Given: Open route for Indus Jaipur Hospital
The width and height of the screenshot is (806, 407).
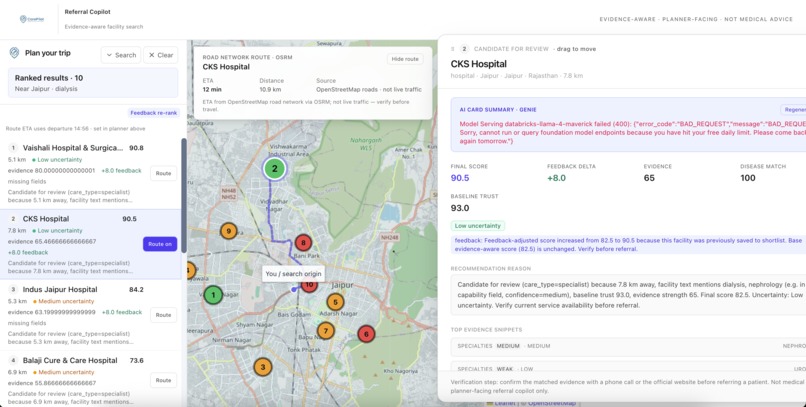Looking at the screenshot, I should (163, 315).
